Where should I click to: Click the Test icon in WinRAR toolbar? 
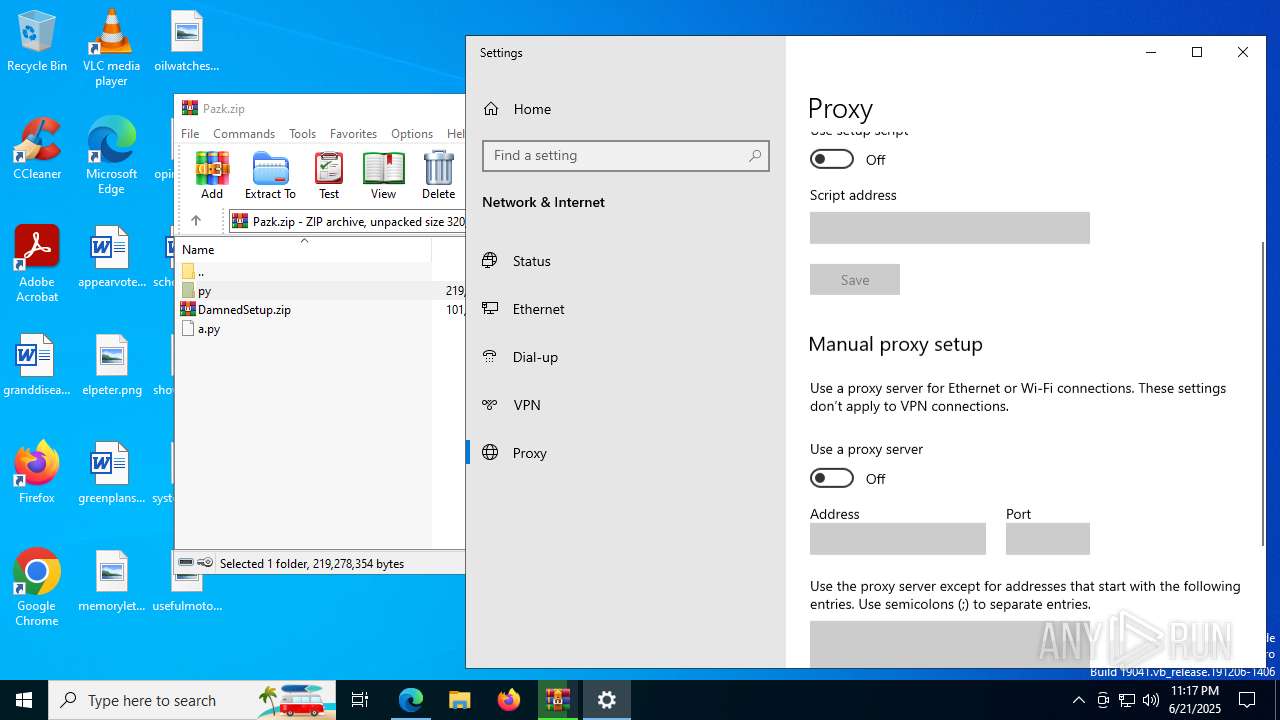coord(329,175)
